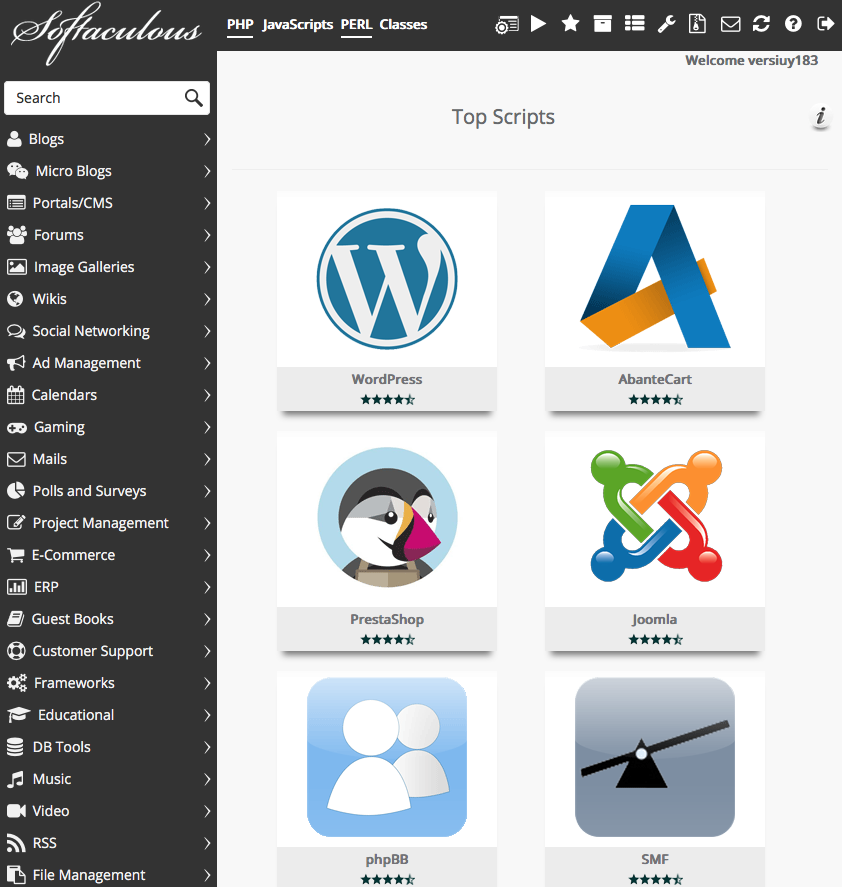Screen dimensions: 842x887
Task: Open the control panel icon in top toolbar
Action: pyautogui.click(x=507, y=25)
